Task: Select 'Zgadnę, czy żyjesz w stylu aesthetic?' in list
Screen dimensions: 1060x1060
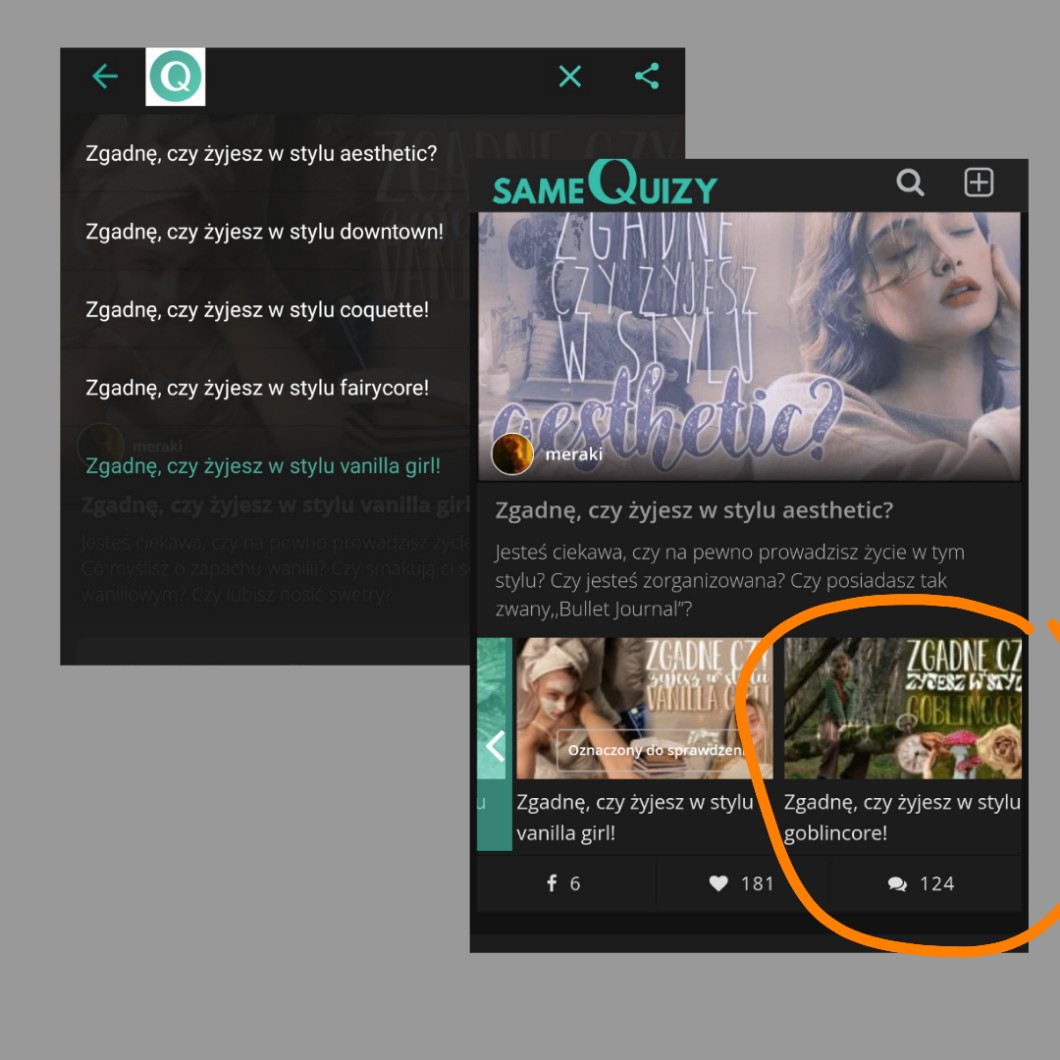Action: point(261,154)
